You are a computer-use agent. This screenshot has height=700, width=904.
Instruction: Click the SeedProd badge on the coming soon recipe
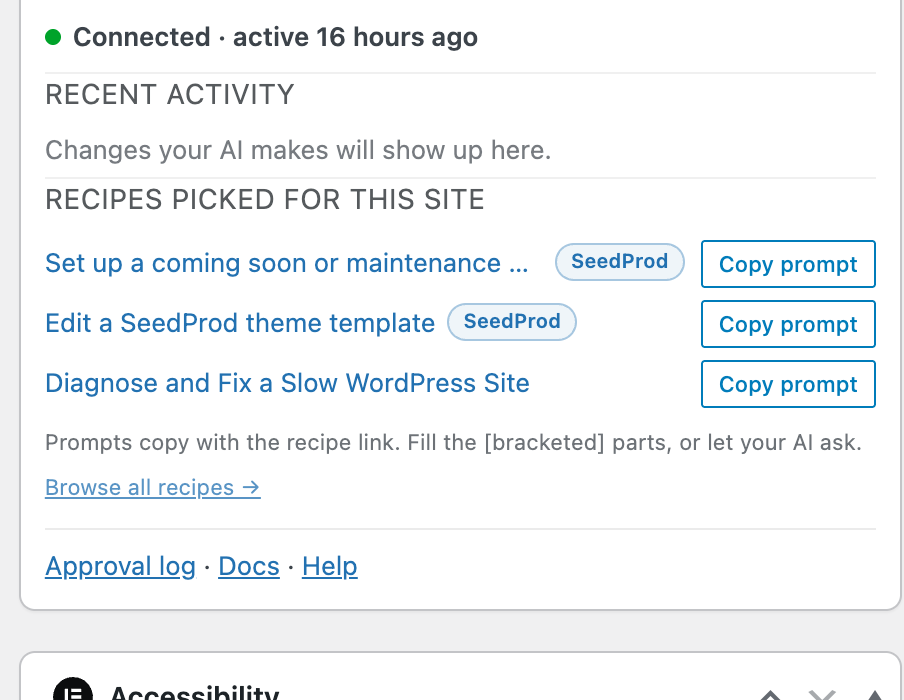pyautogui.click(x=620, y=262)
